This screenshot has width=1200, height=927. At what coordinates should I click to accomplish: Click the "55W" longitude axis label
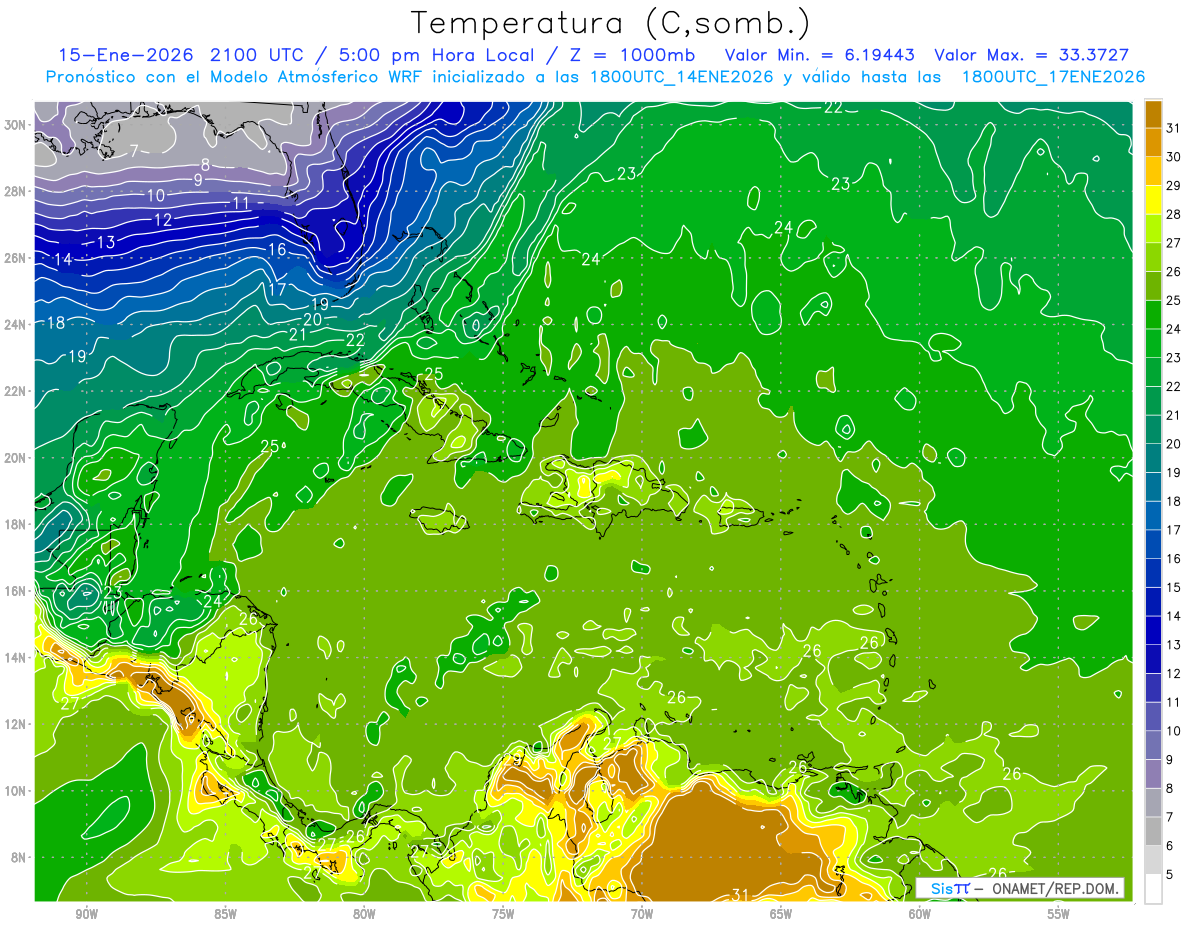click(x=1058, y=914)
